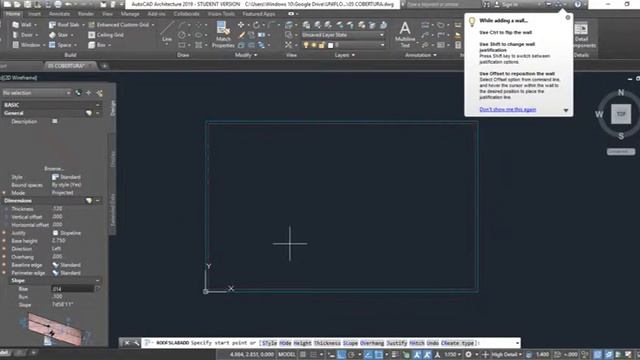Select the Rectangle draw tool
The height and width of the screenshot is (360, 640).
[x=182, y=45]
